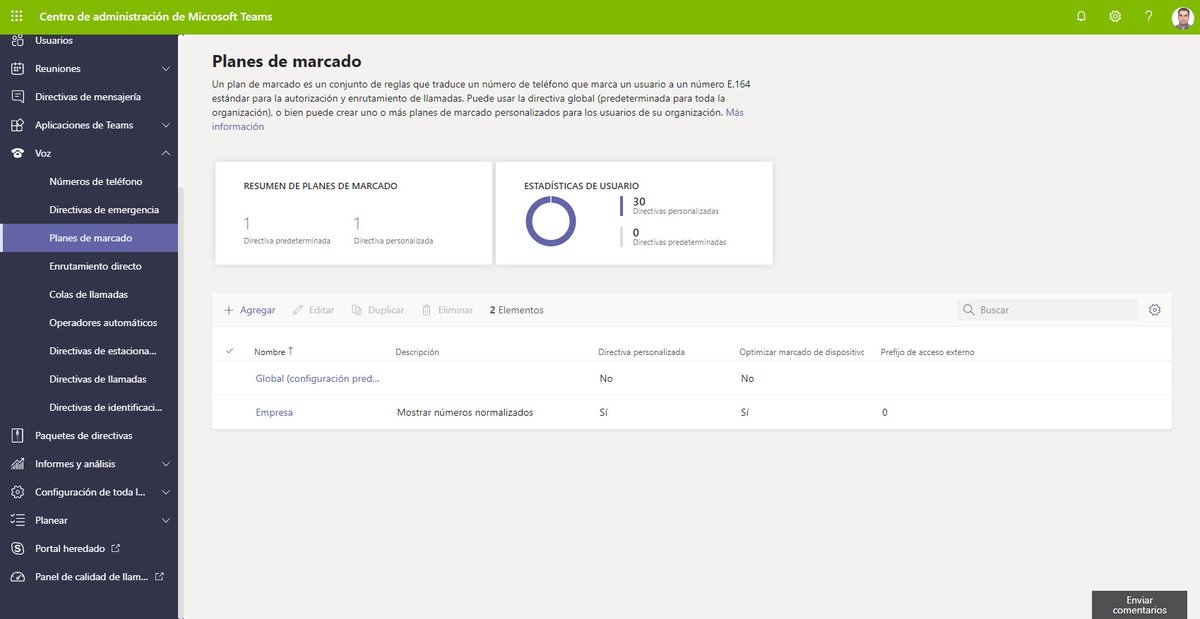
Task: Click the Usuarios sidebar icon
Action: pos(17,40)
